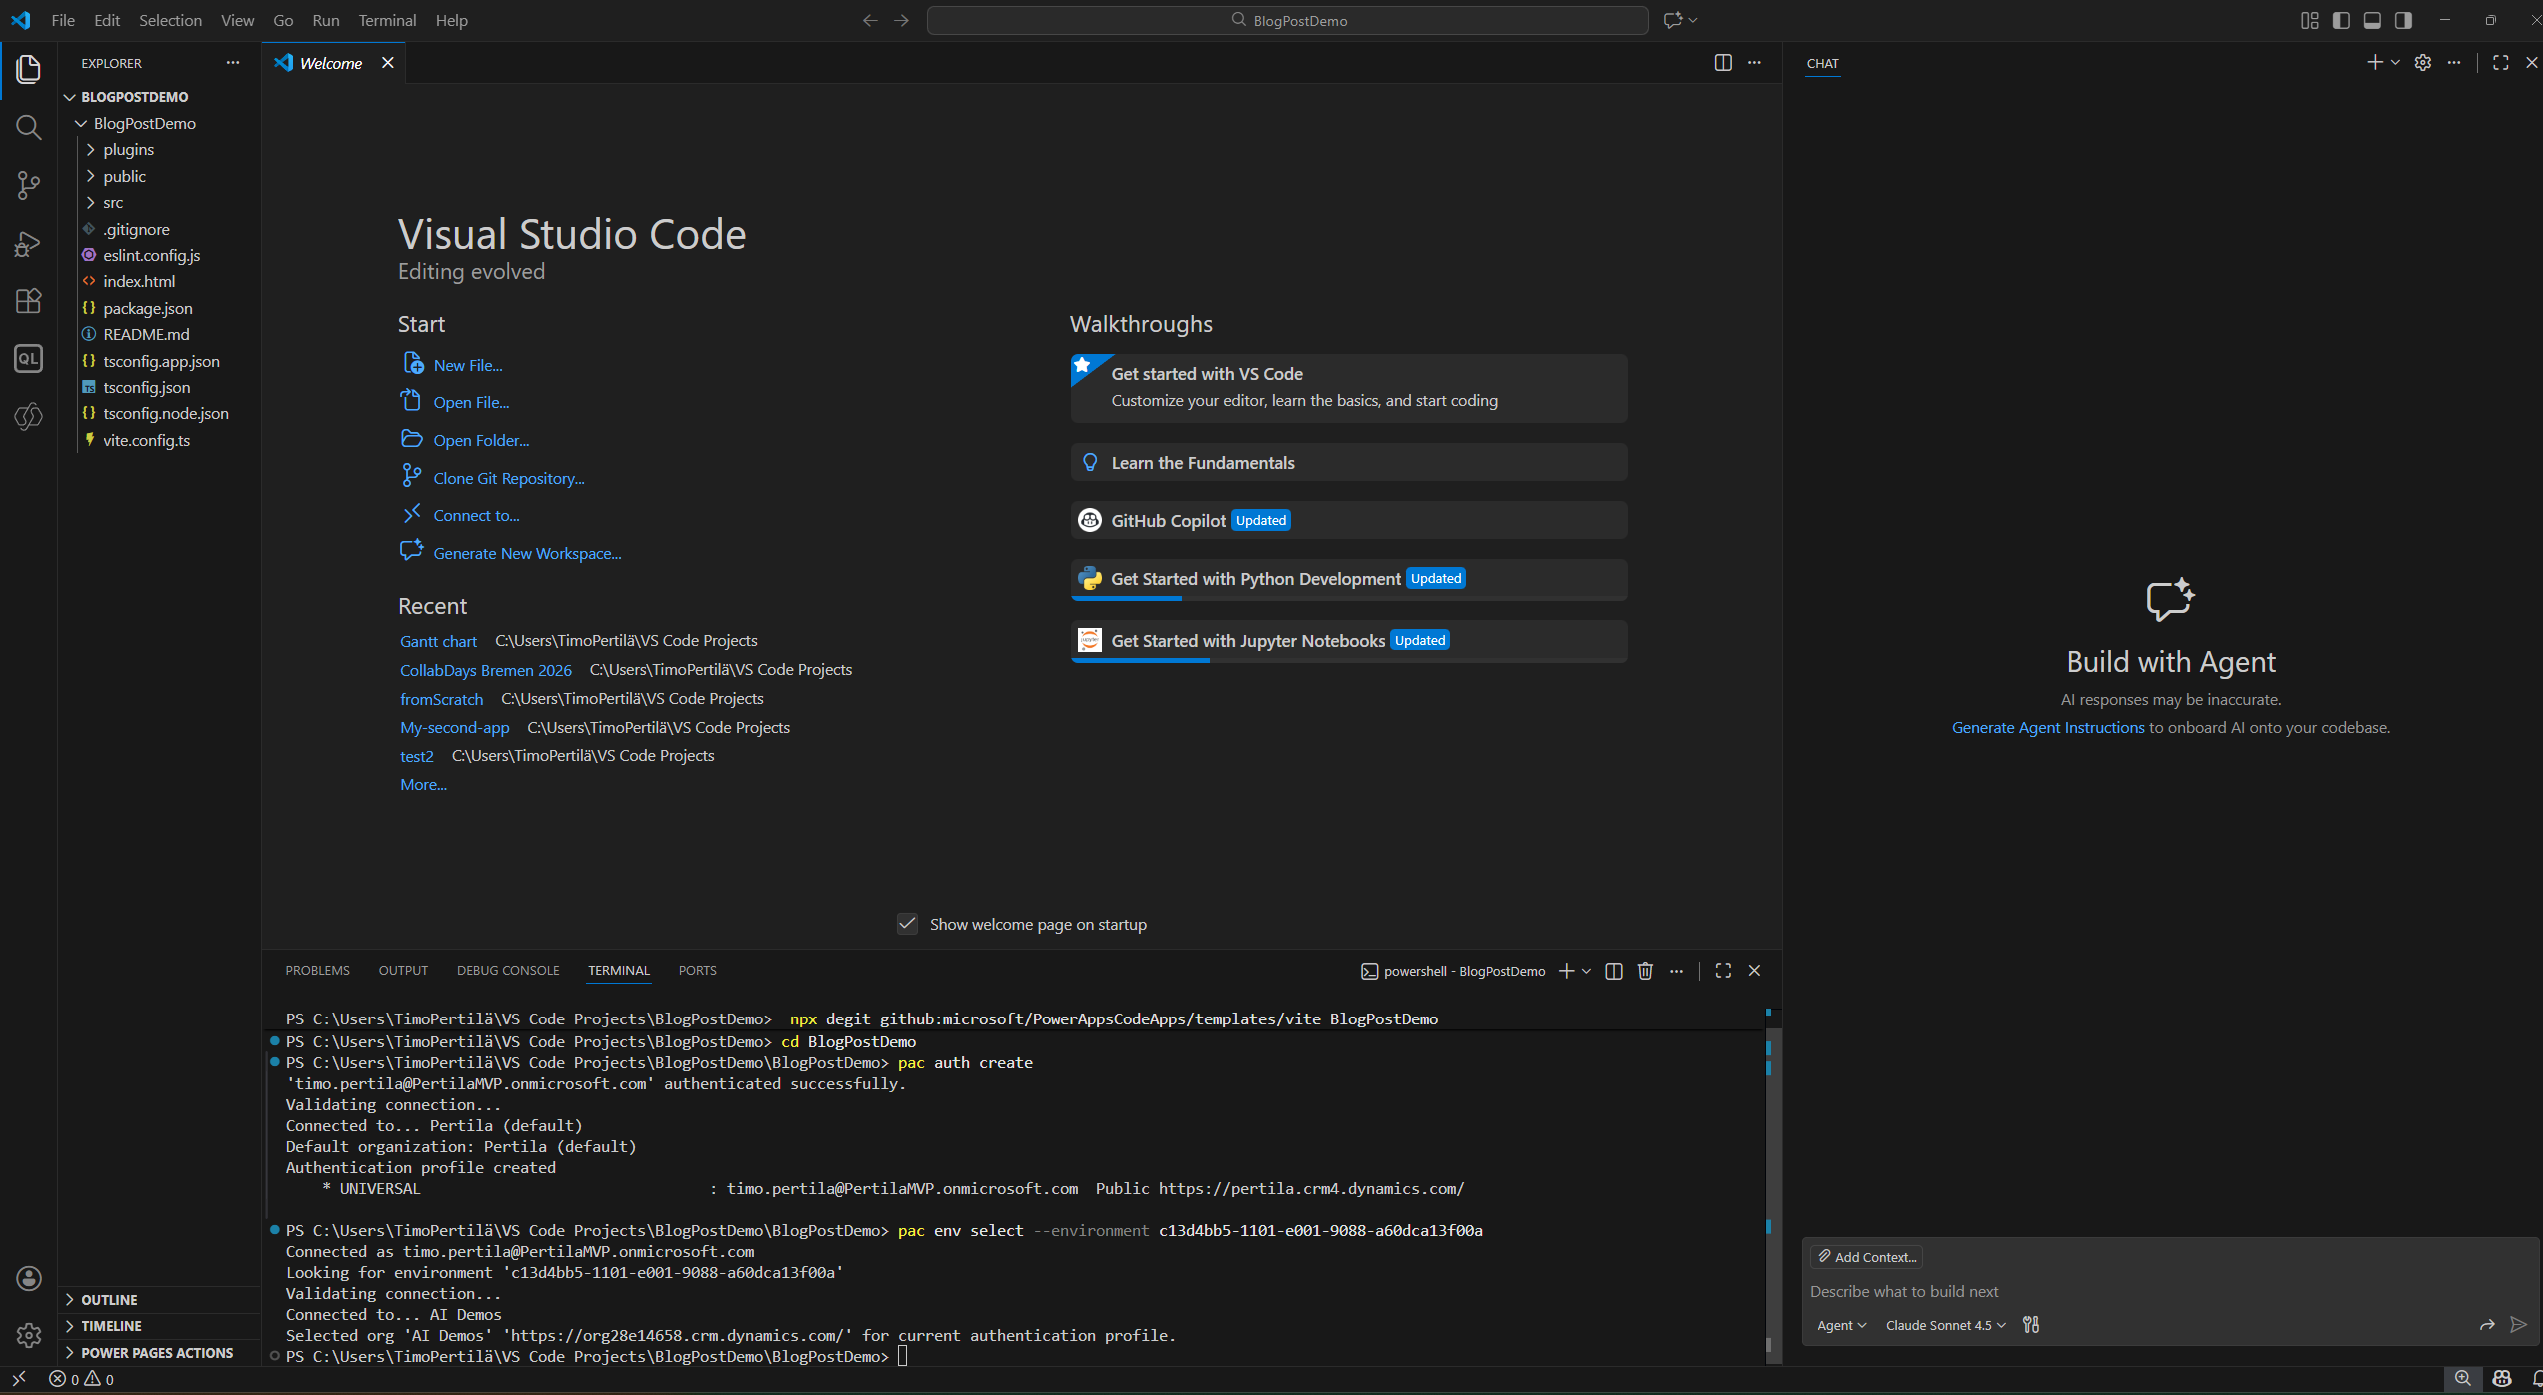Screen dimensions: 2543x1395
Task: Click the Configure Tools icon in chat
Action: tap(2031, 1325)
